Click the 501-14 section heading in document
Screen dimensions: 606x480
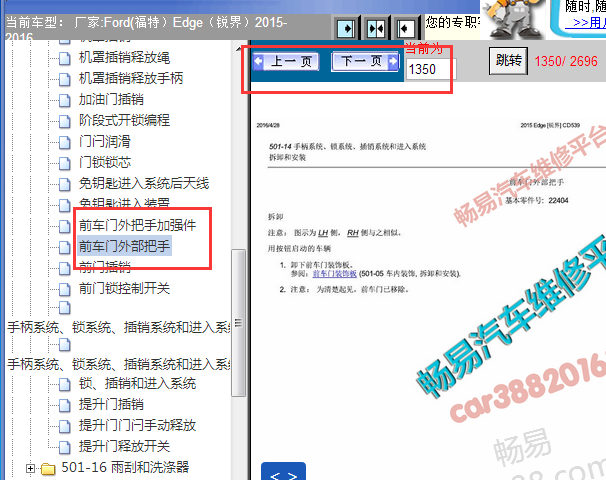(347, 146)
